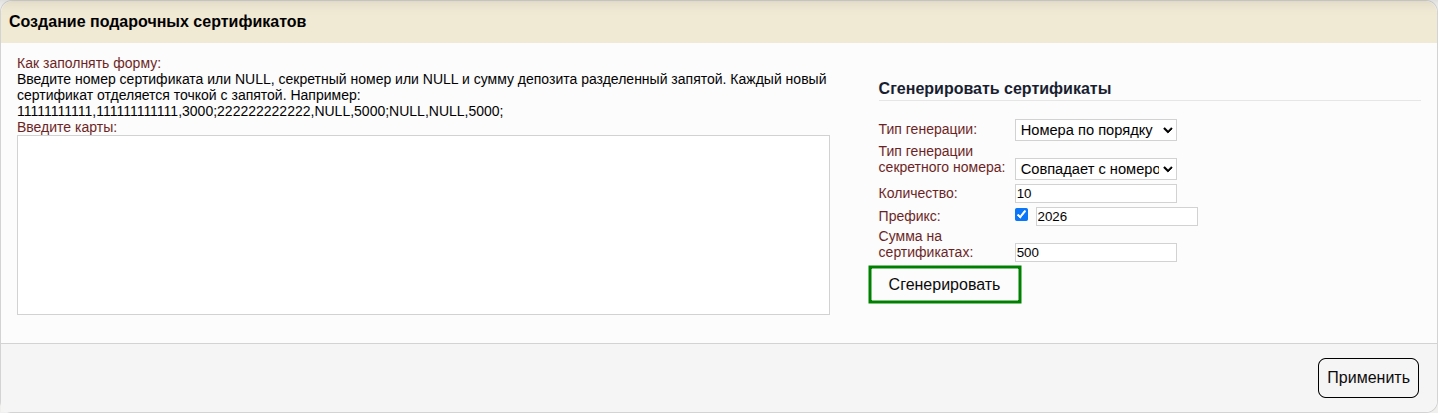Click the 'Количество:' label text
The image size is (1438, 413).
click(918, 193)
